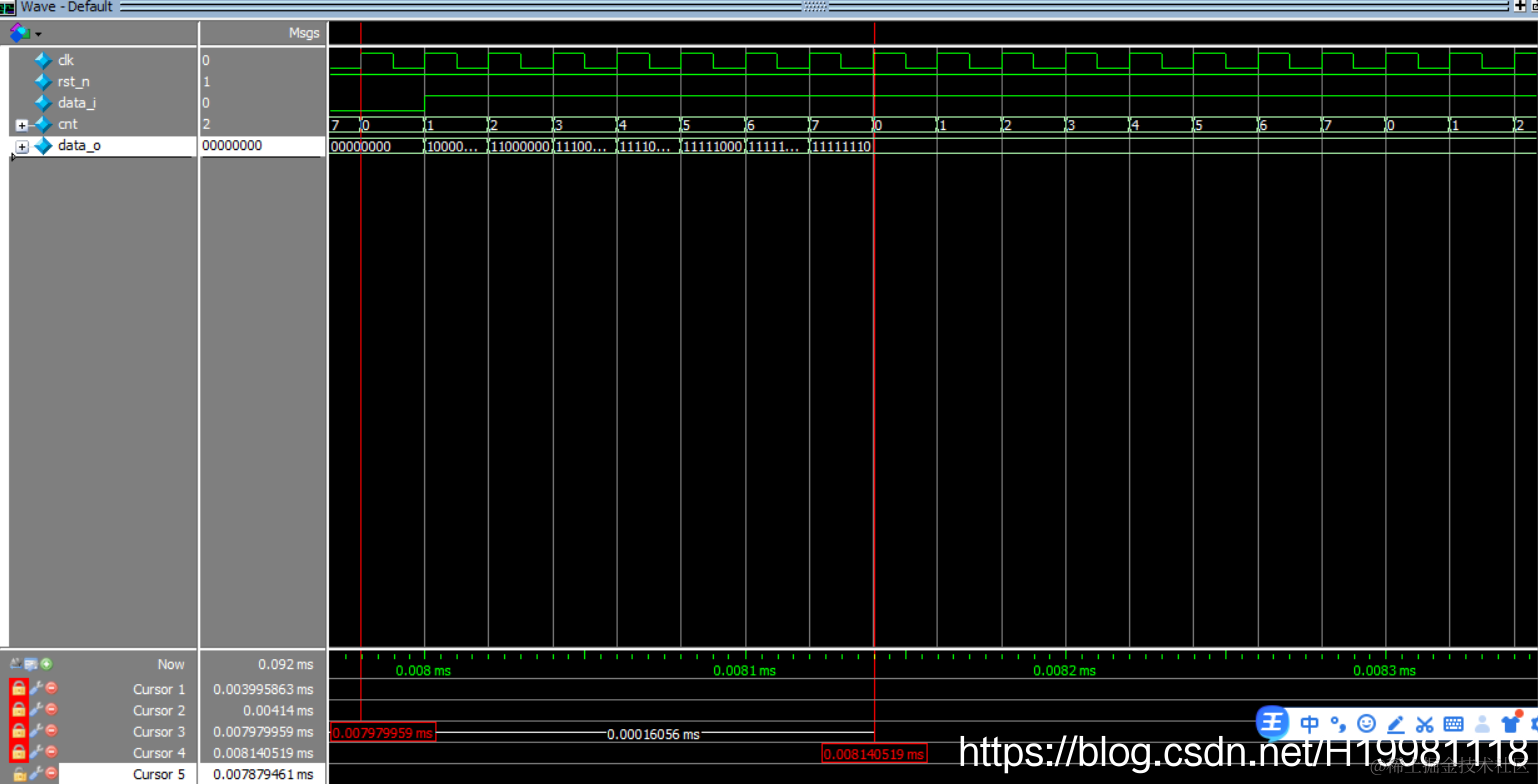
Task: Expand the cnt signal bus
Action: click(22, 125)
